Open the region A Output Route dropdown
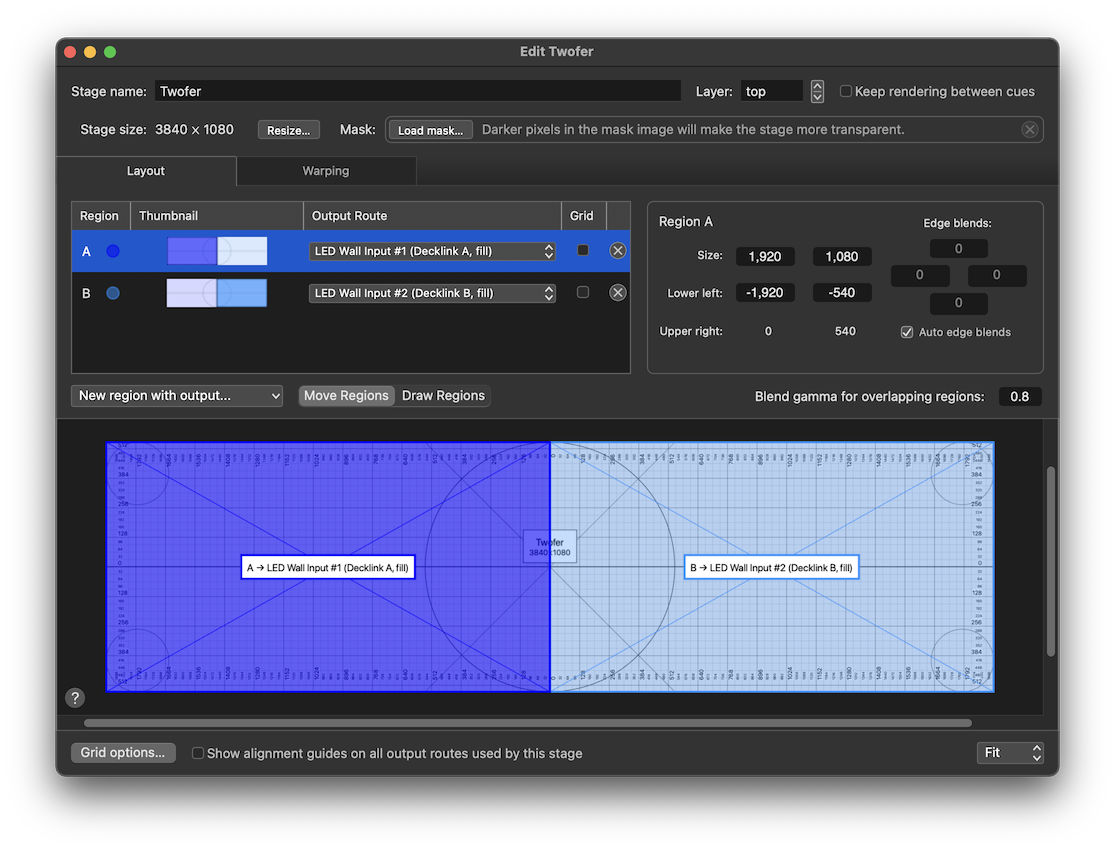 point(432,251)
